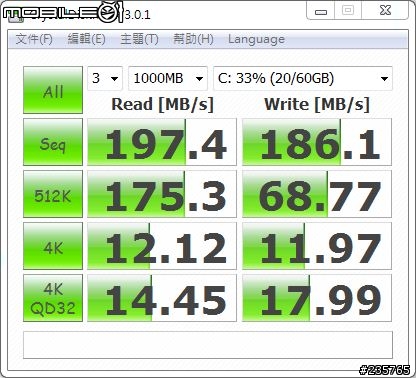Expand the test count dropdown showing 3
The height and width of the screenshot is (378, 416).
tap(105, 78)
